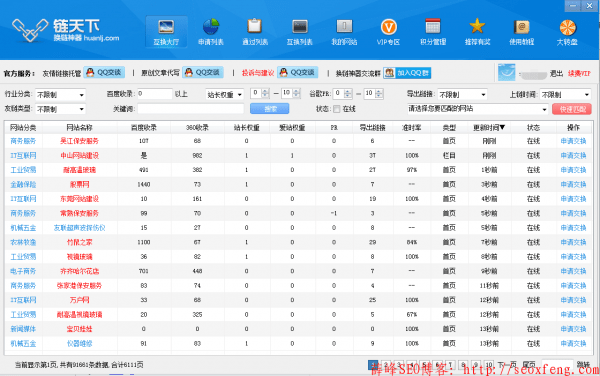Click 申请交换 for 竹鼠之家 row
Viewport: 600px width, 376px height.
click(573, 242)
